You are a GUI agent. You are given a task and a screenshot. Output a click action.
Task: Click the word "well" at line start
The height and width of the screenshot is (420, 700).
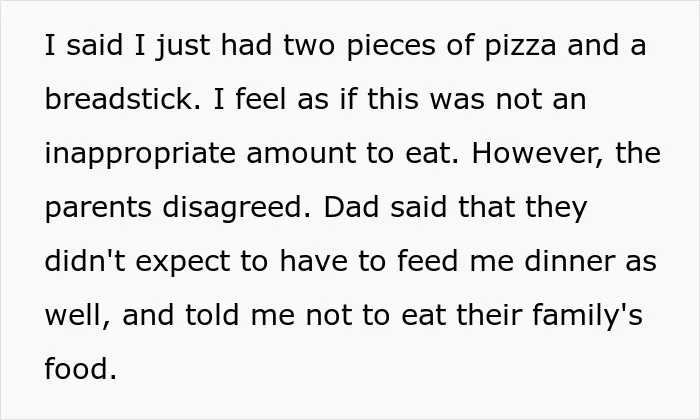point(75,315)
